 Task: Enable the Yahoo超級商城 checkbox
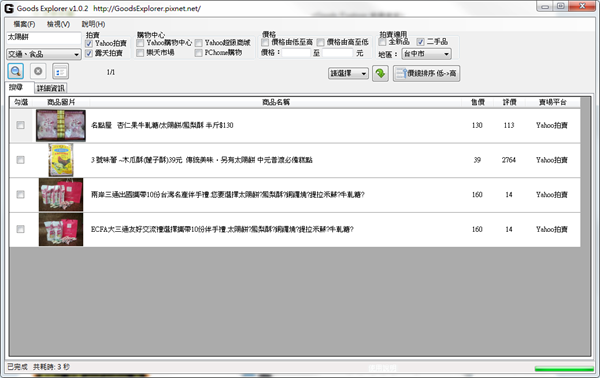coord(198,43)
